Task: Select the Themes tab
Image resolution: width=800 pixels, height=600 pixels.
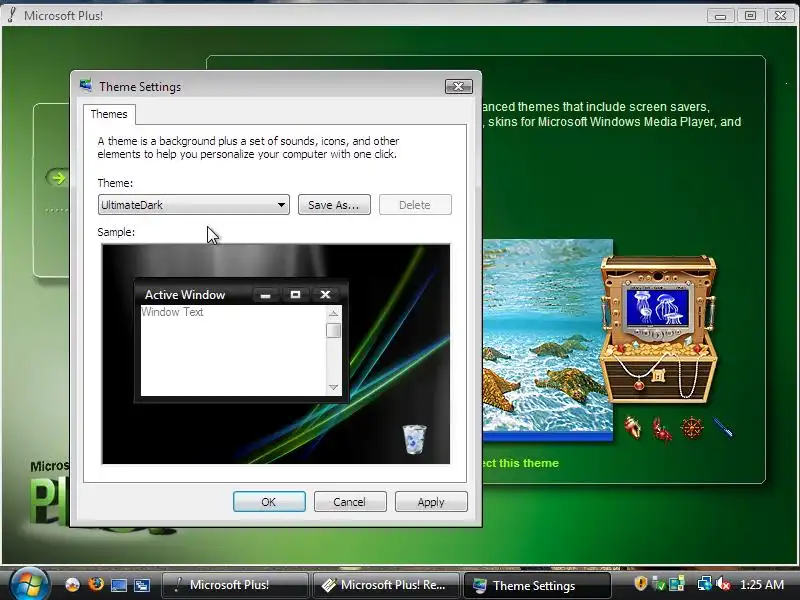Action: [x=109, y=114]
